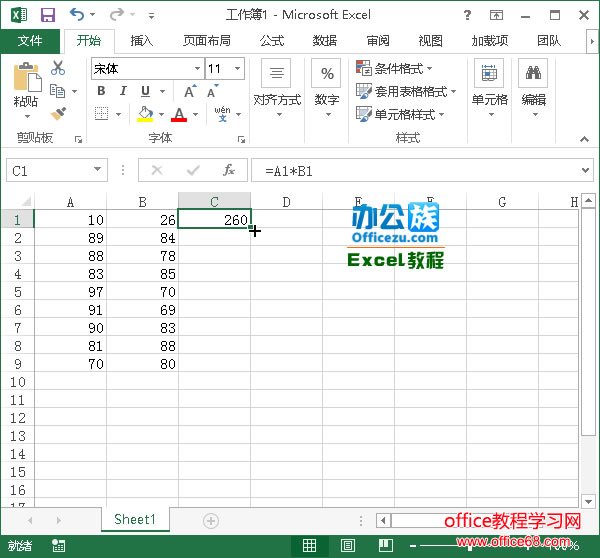The width and height of the screenshot is (600, 558).
Task: Apply yellow fill color bucket
Action: pyautogui.click(x=145, y=114)
